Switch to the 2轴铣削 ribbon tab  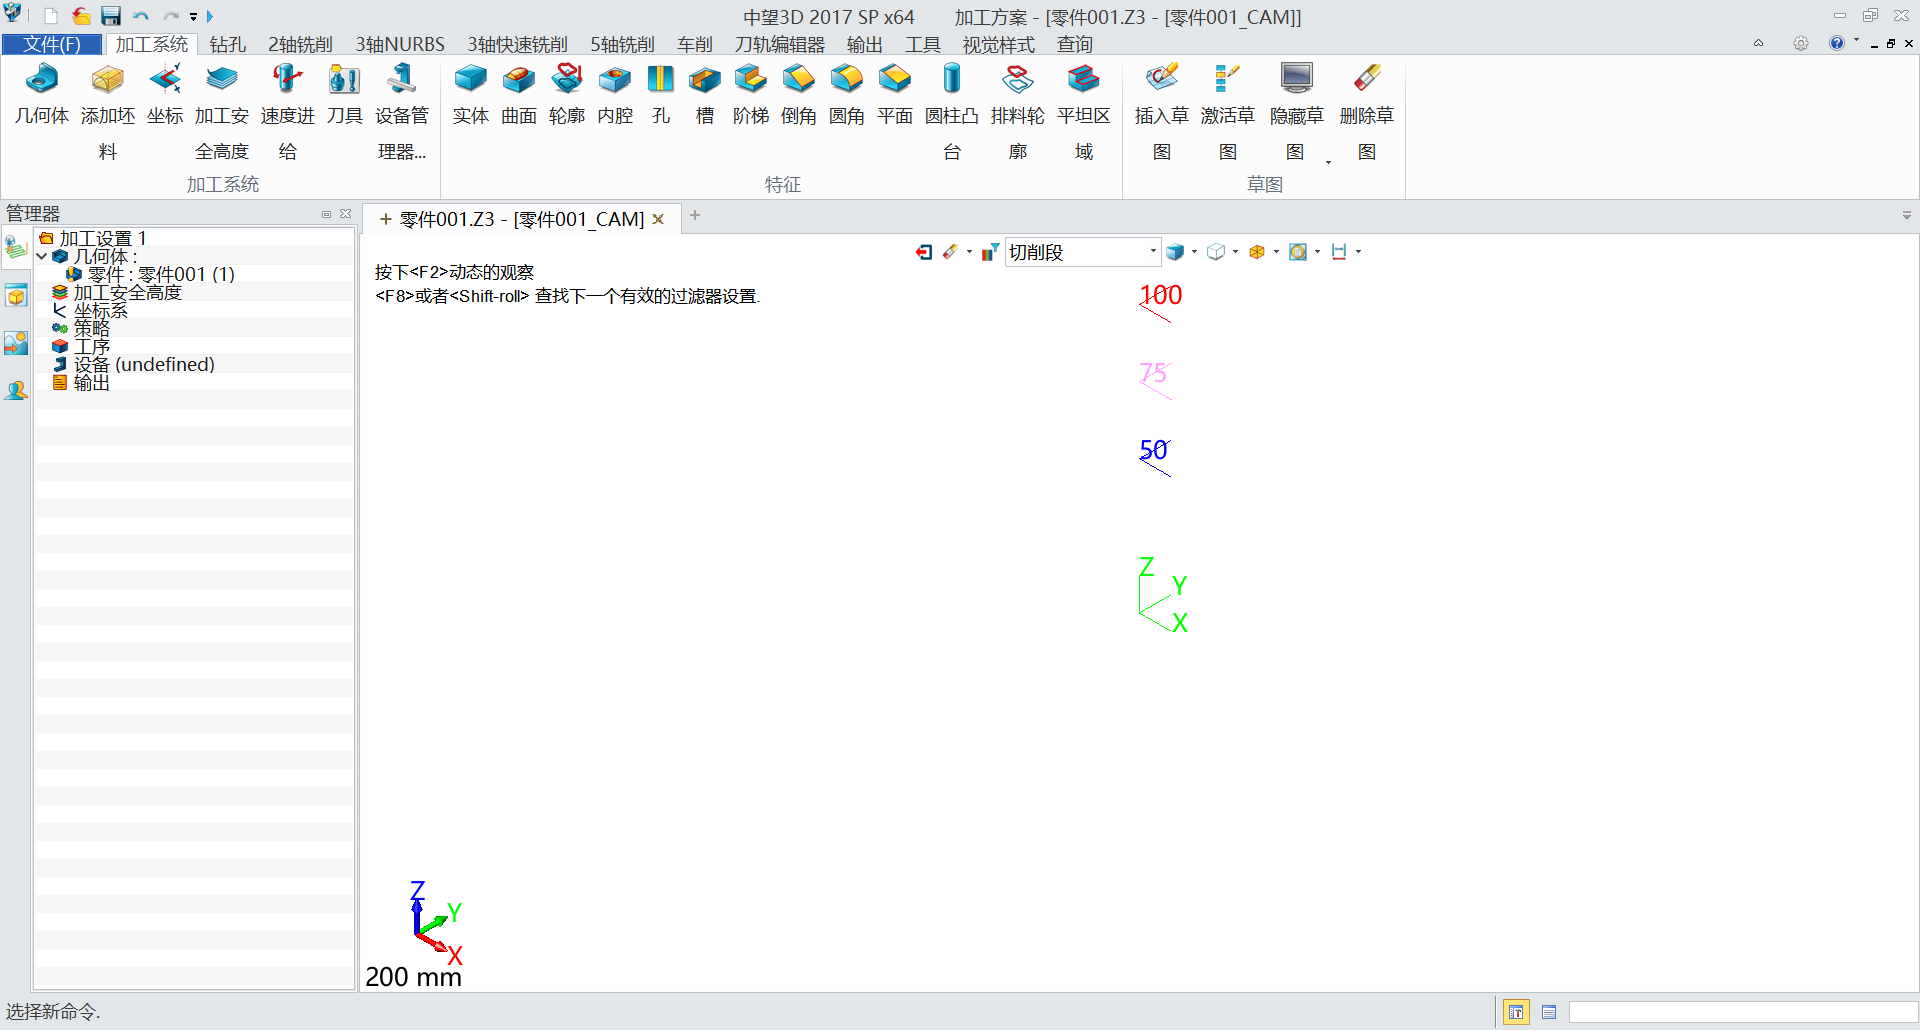300,44
